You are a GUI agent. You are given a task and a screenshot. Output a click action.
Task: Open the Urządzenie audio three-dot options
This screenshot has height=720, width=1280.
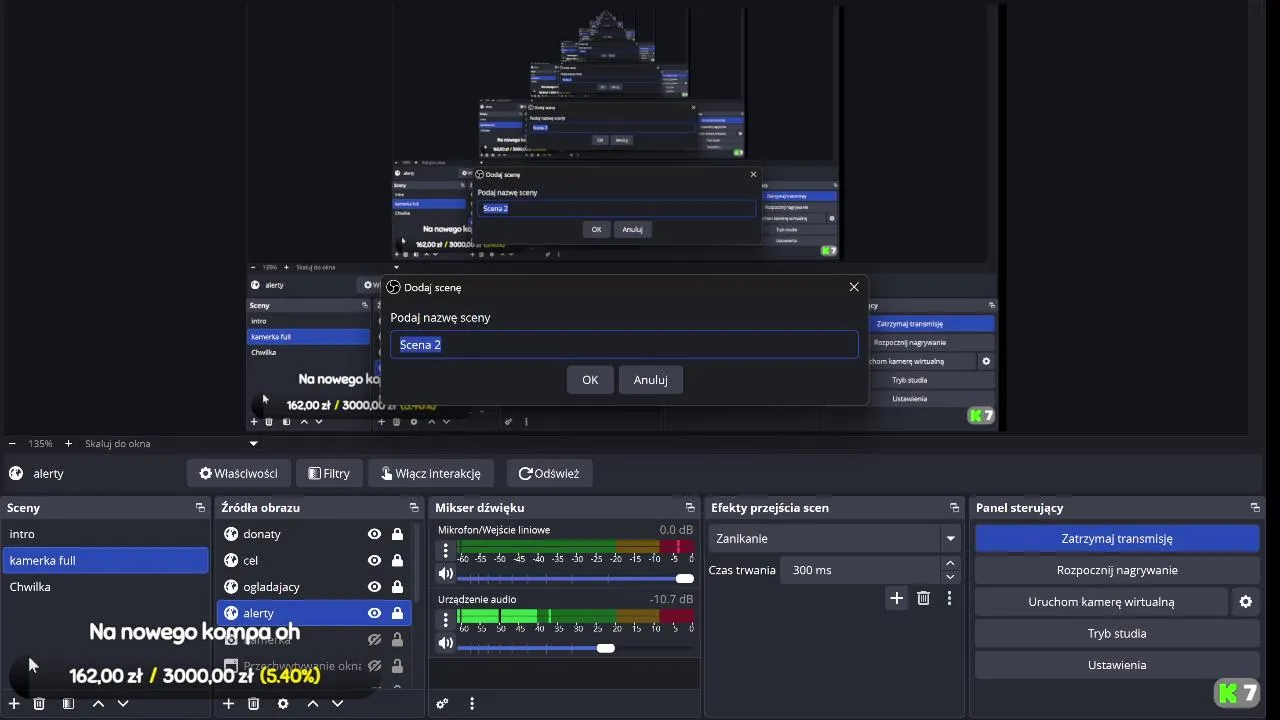[x=446, y=620]
